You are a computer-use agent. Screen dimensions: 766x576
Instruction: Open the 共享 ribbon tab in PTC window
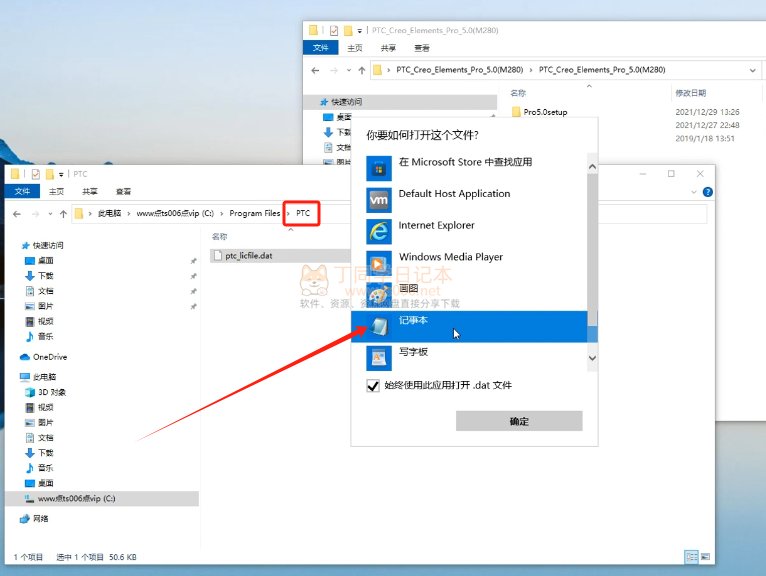point(90,191)
